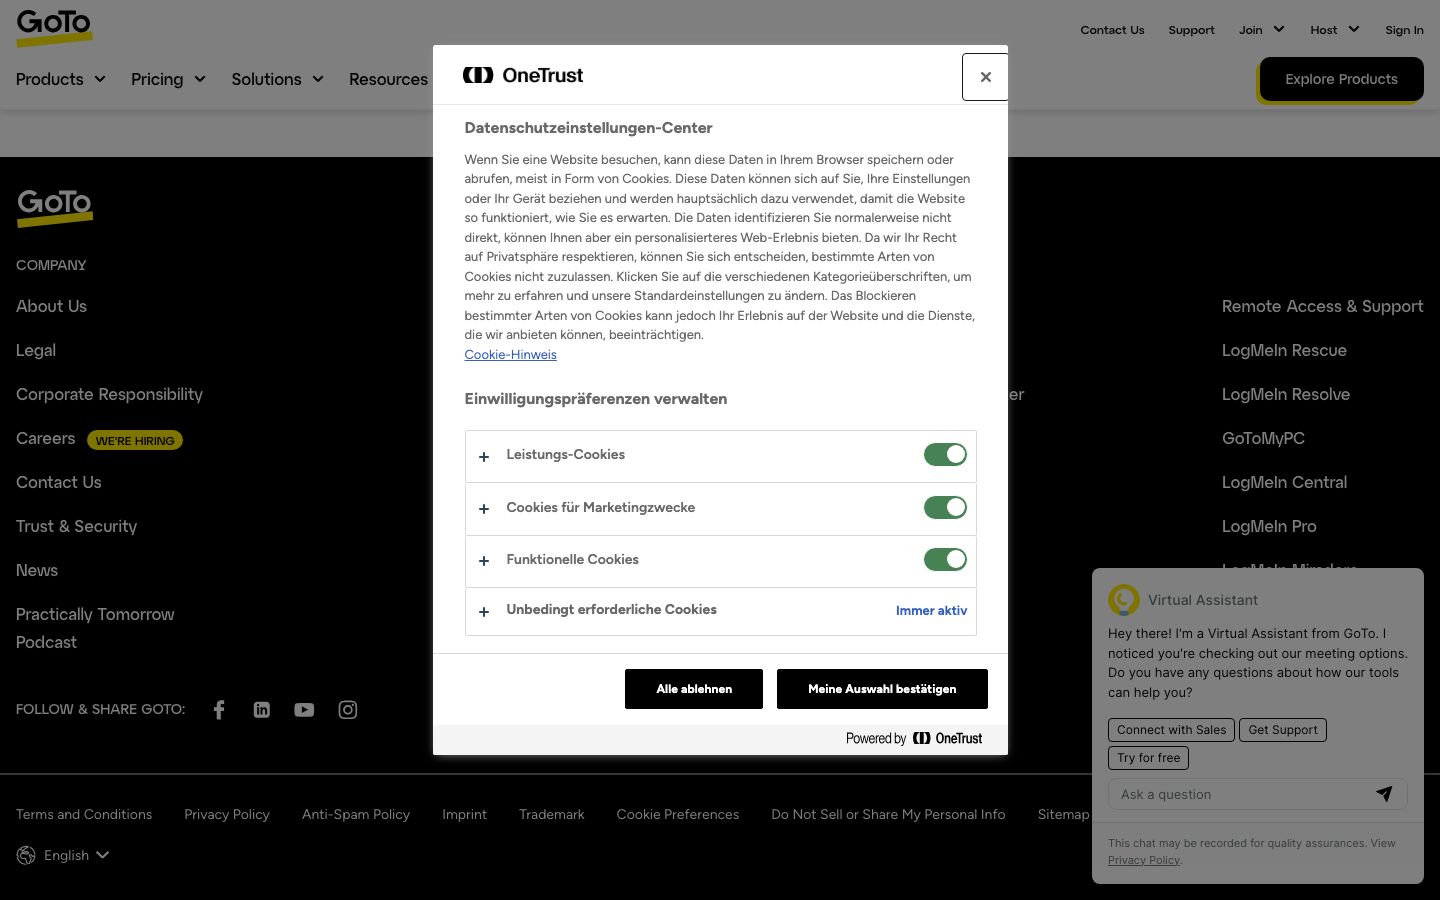Screen dimensions: 1440x900
Task: Open LogMeIn Rescue product link
Action: [x=1284, y=350]
